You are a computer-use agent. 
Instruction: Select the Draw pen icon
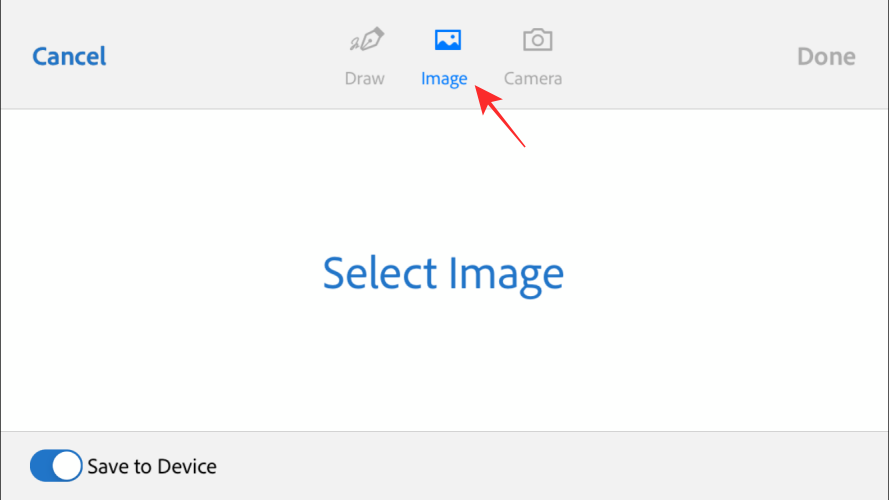tap(365, 41)
